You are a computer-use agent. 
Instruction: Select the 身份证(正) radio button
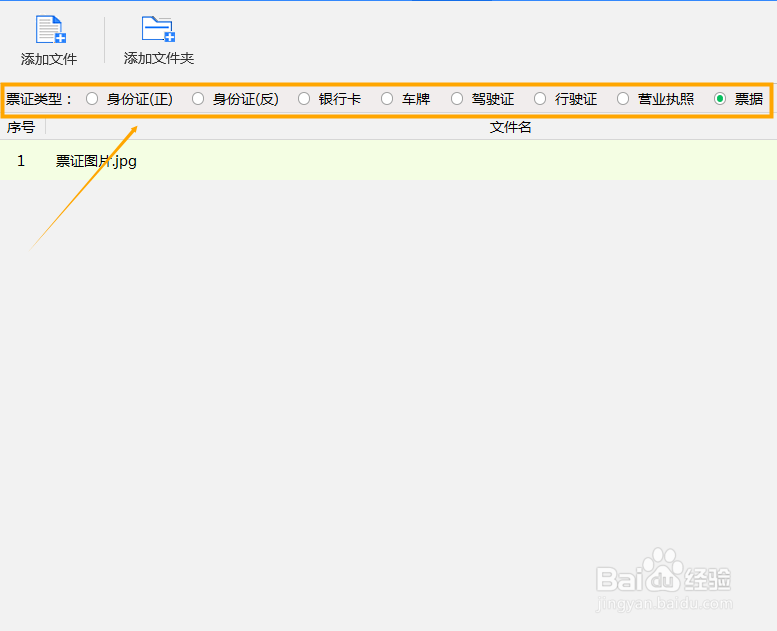point(92,99)
